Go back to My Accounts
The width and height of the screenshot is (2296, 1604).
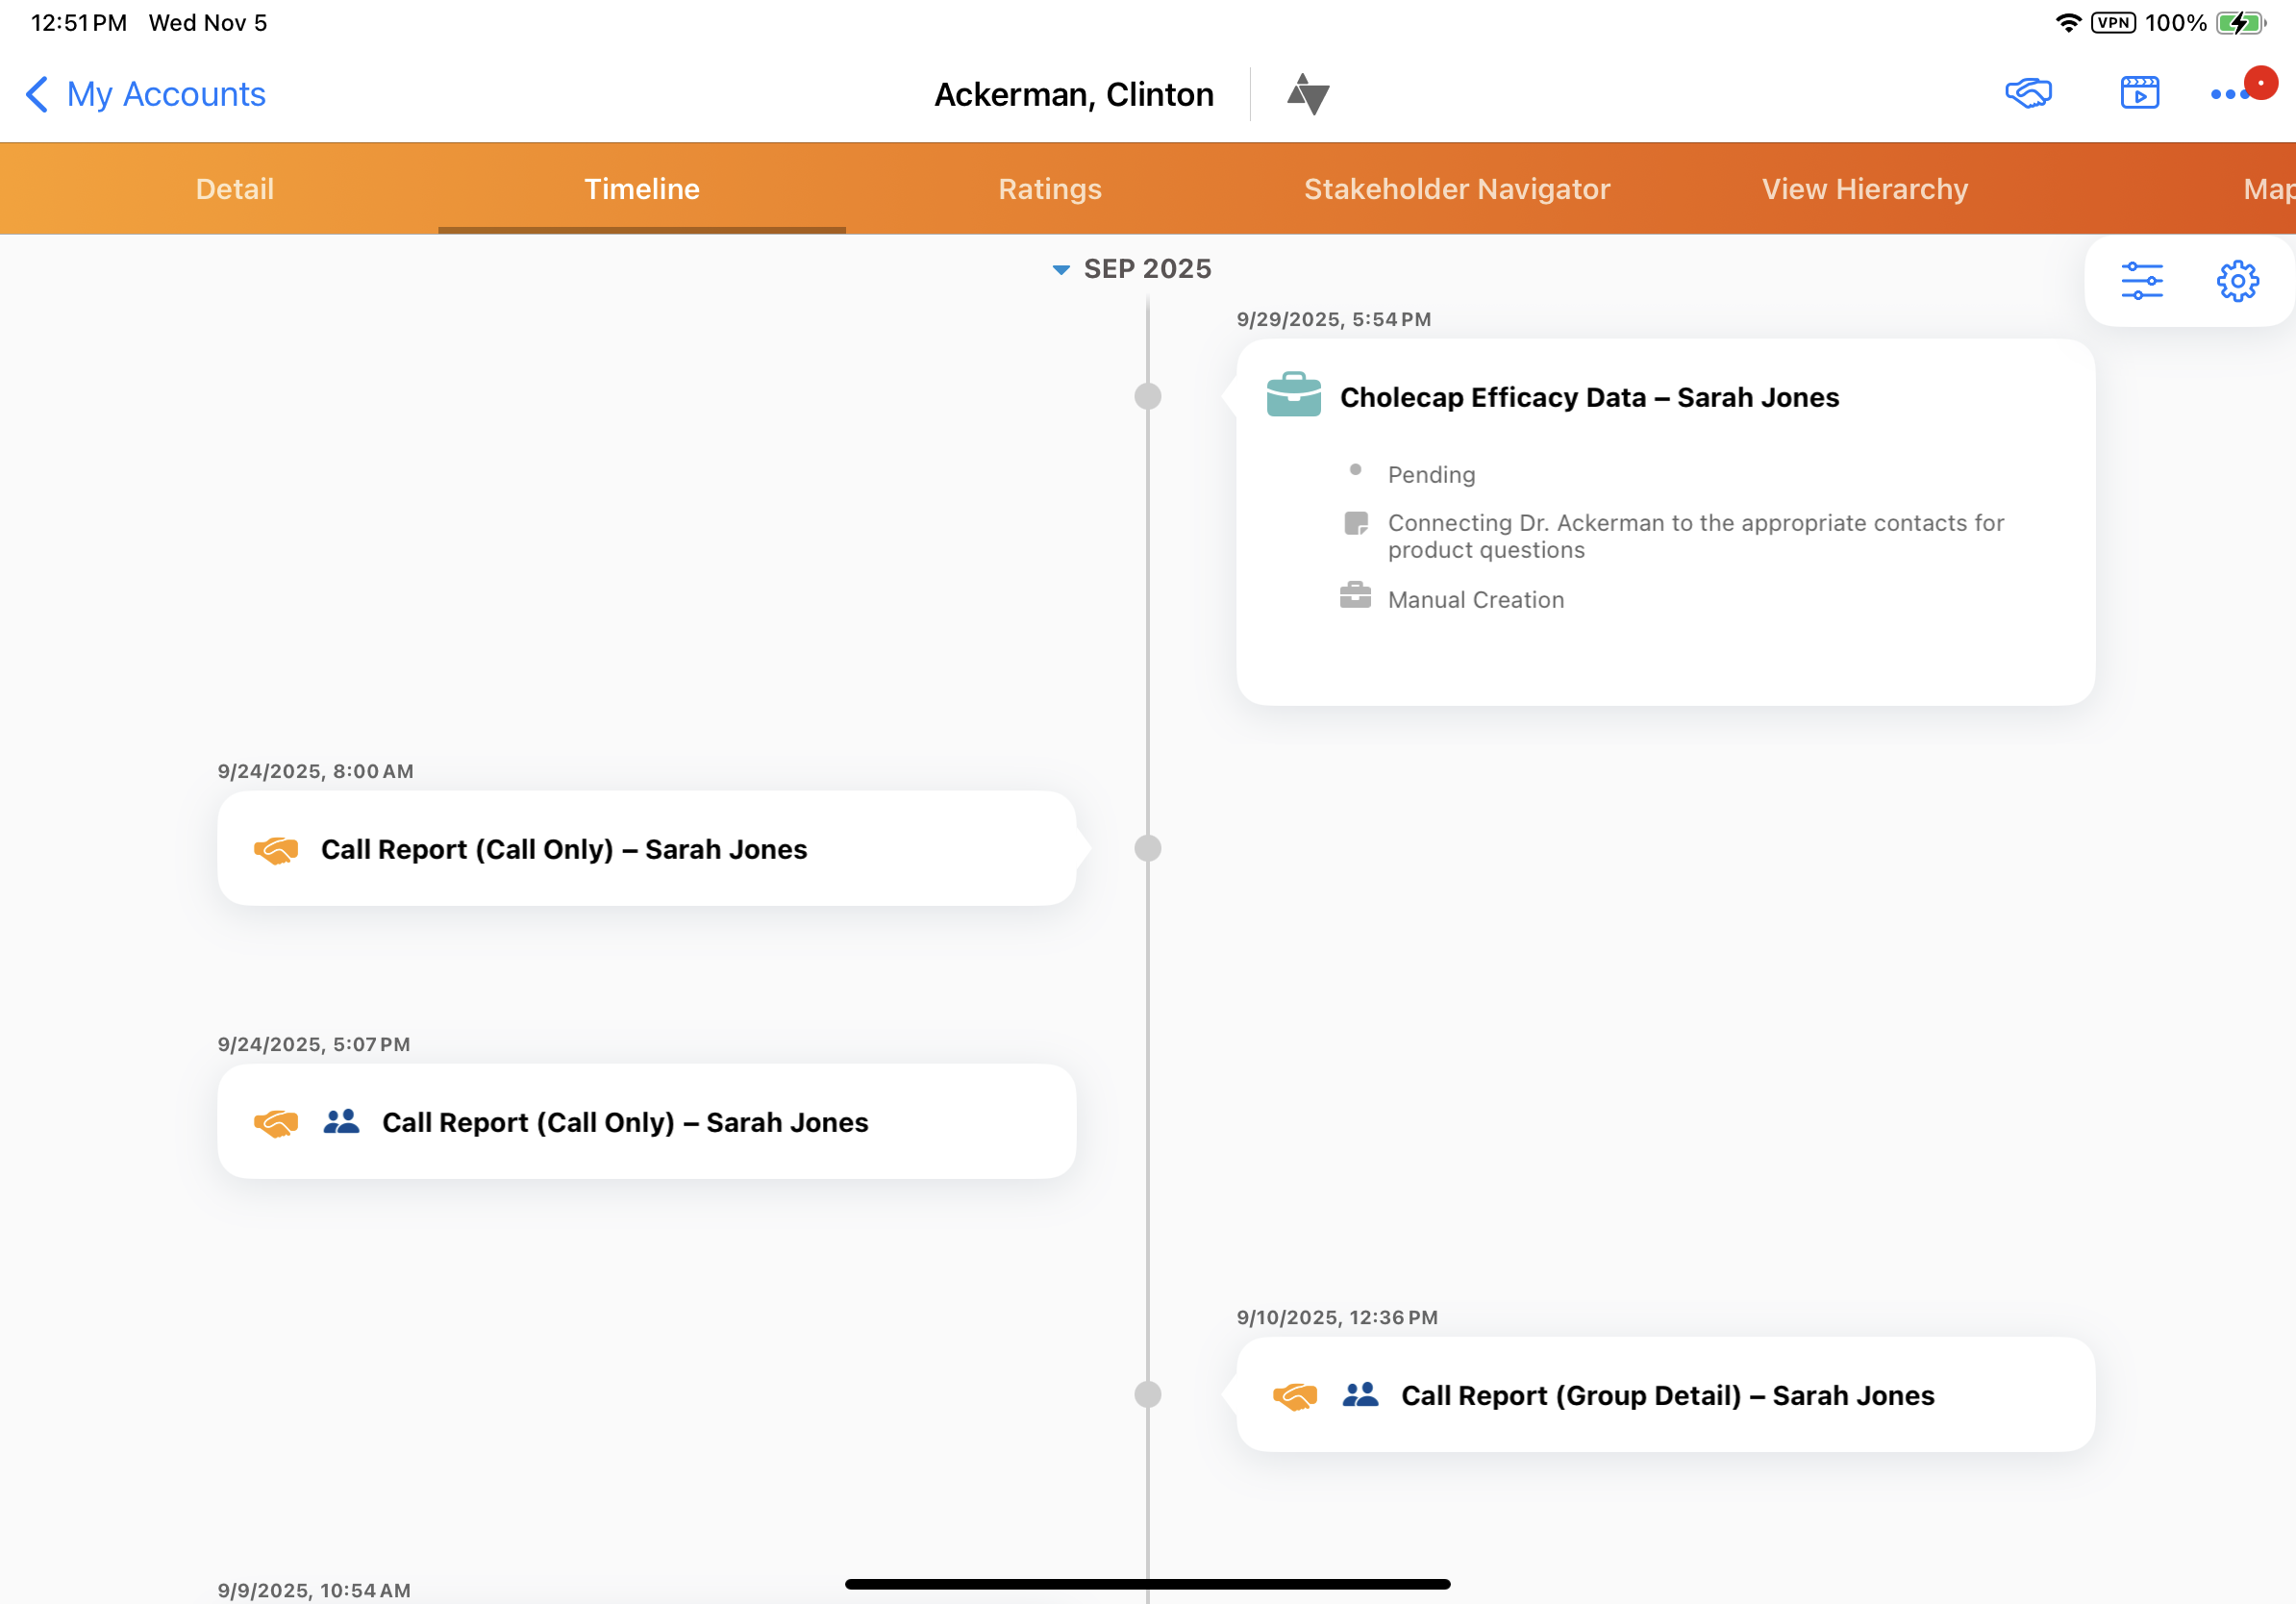pos(145,94)
